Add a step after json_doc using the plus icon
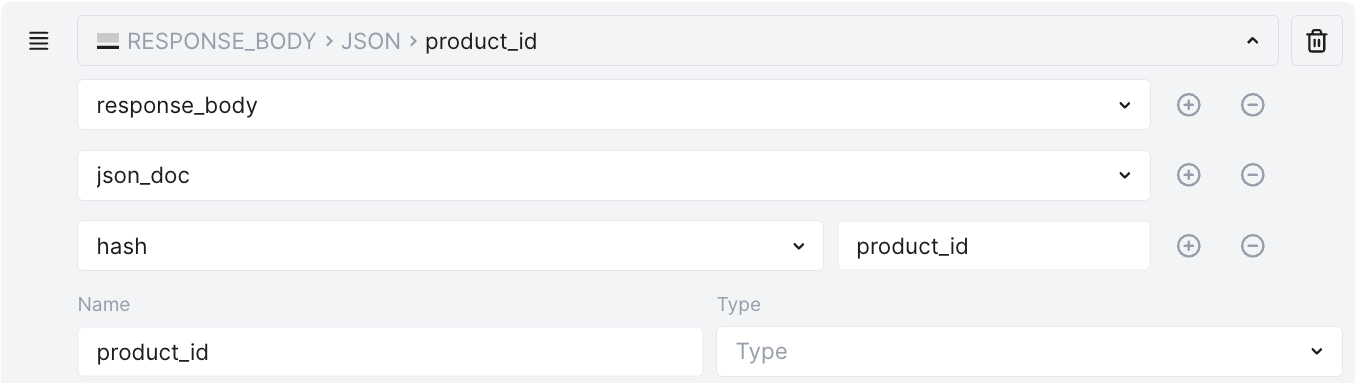Screen dimensions: 1368x383 point(1188,175)
